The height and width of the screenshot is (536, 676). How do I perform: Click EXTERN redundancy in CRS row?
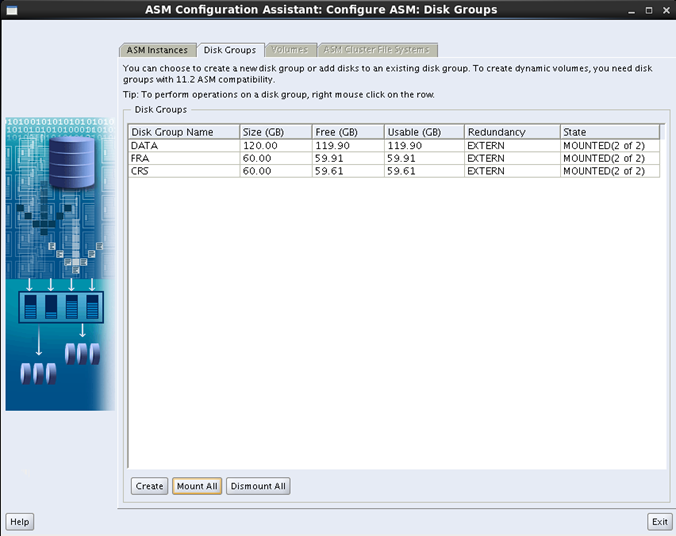(512, 171)
